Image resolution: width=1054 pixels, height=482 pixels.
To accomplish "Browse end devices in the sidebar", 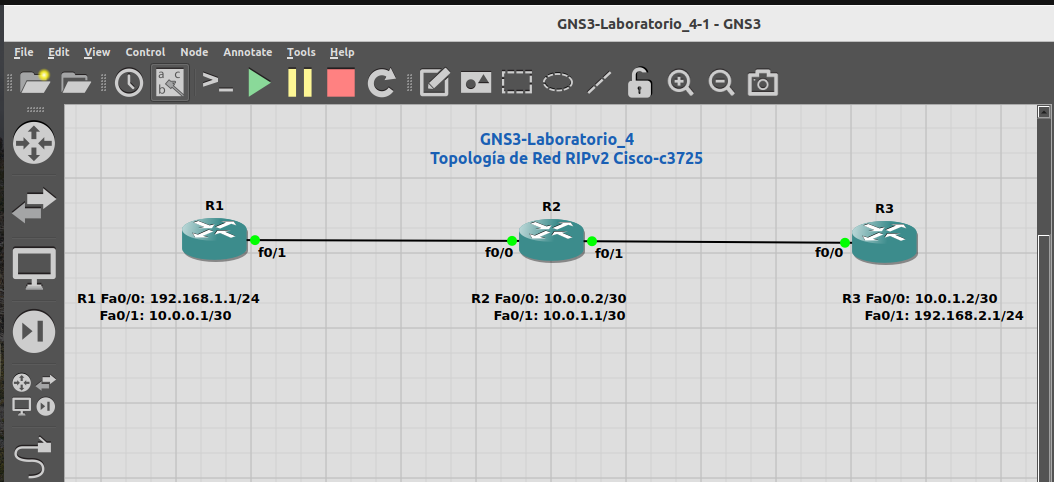I will [34, 268].
